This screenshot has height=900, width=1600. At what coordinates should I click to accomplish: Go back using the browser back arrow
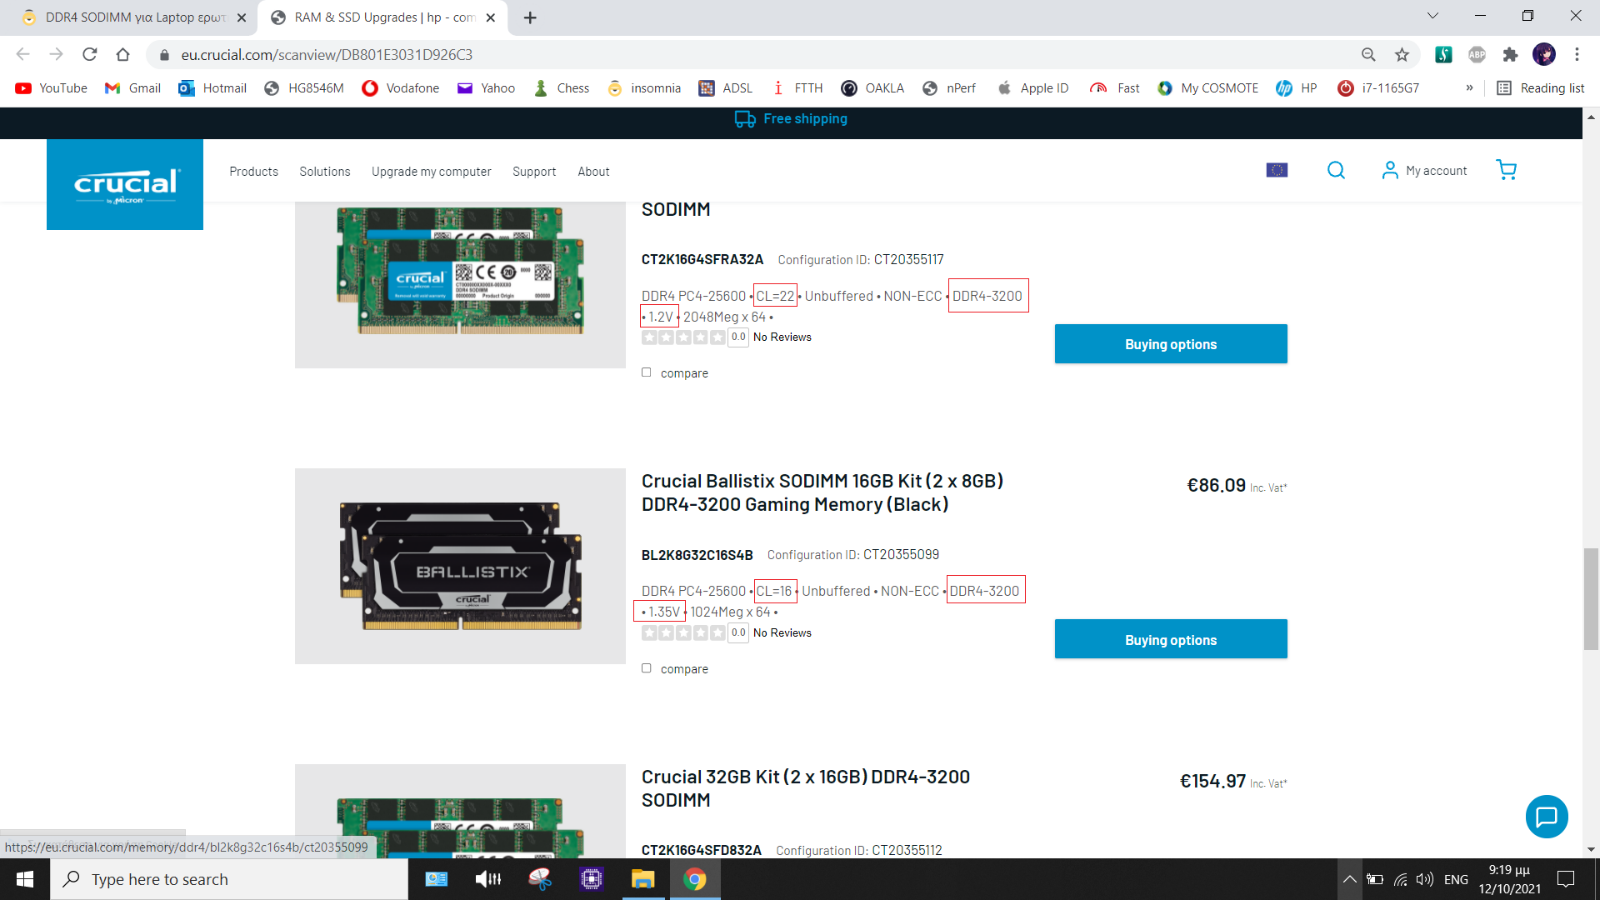(x=23, y=54)
